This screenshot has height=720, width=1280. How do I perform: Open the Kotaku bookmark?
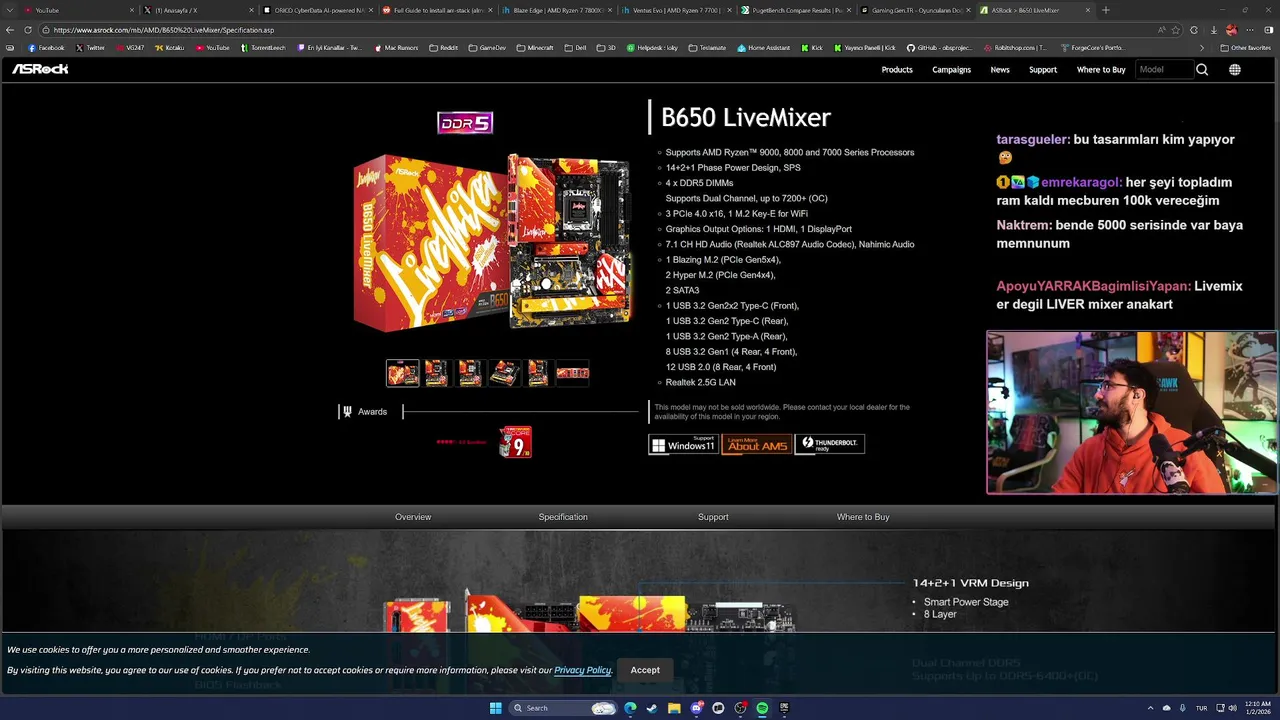(169, 48)
